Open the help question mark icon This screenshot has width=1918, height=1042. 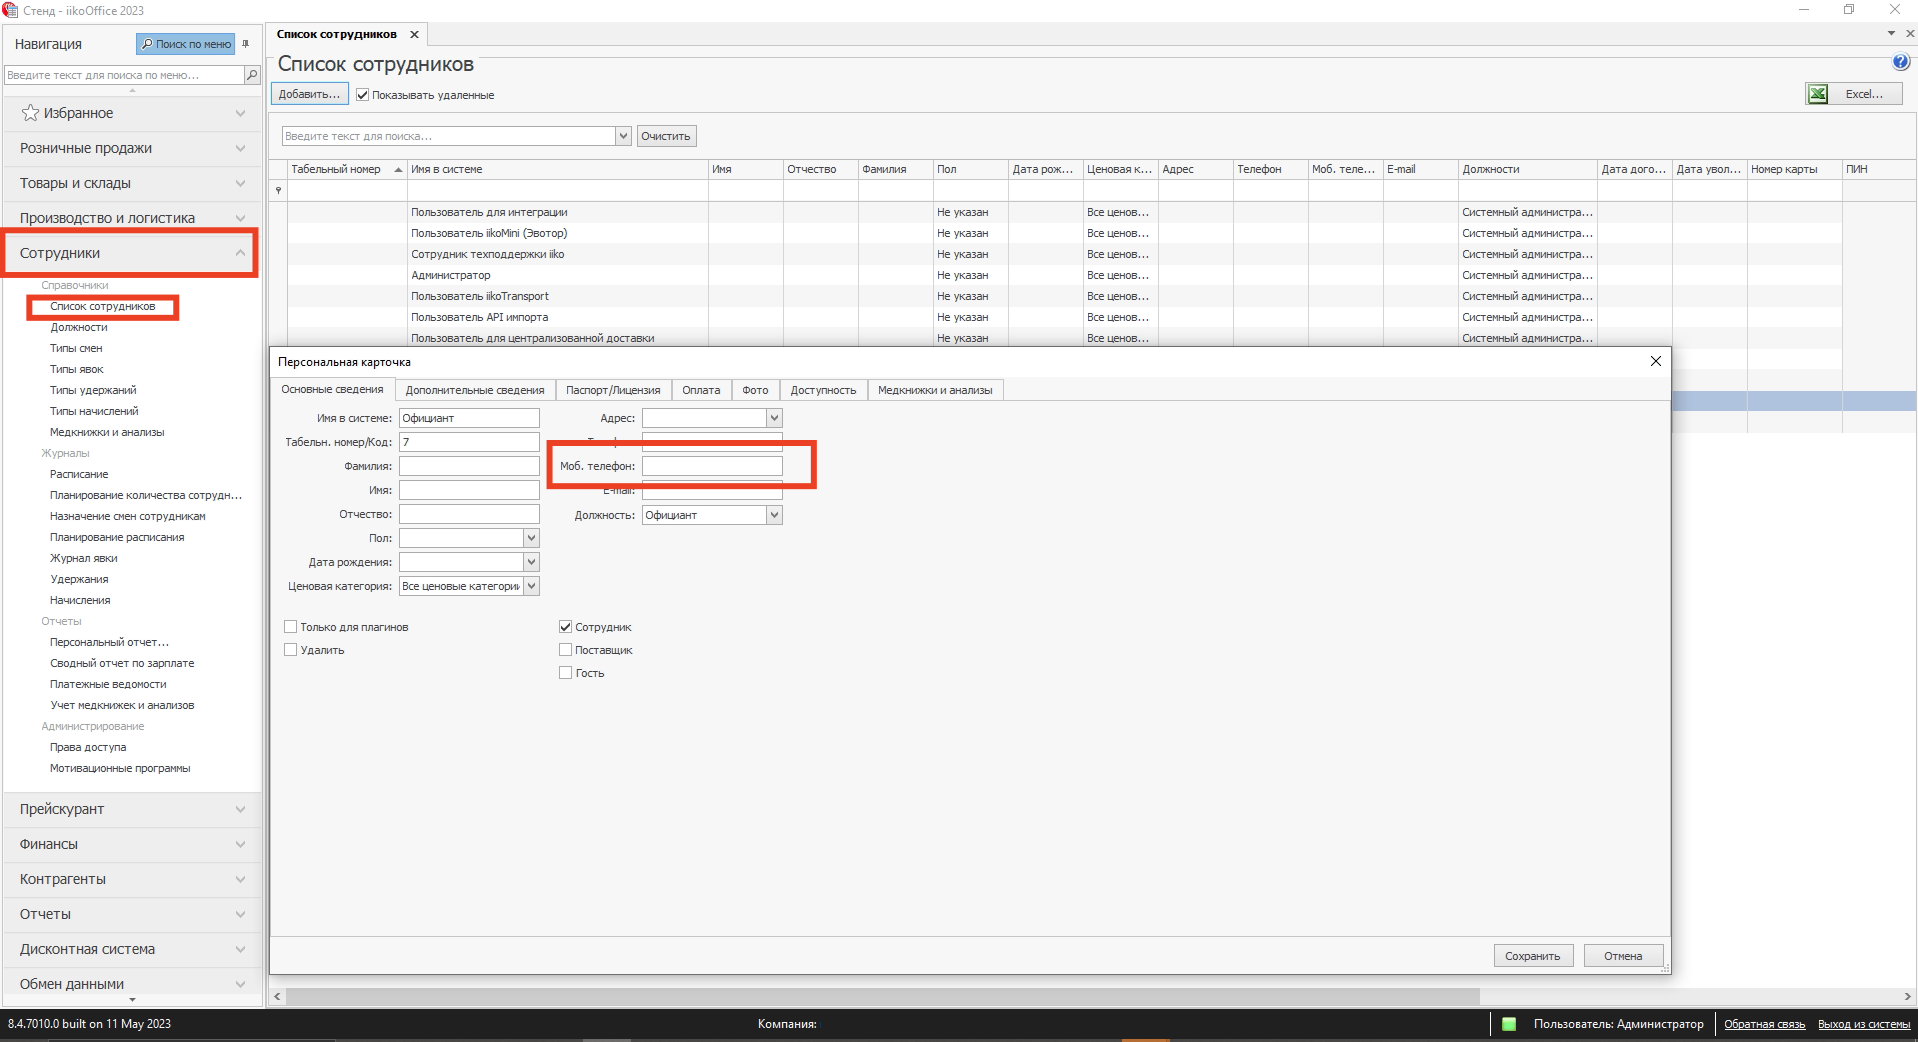(x=1900, y=62)
